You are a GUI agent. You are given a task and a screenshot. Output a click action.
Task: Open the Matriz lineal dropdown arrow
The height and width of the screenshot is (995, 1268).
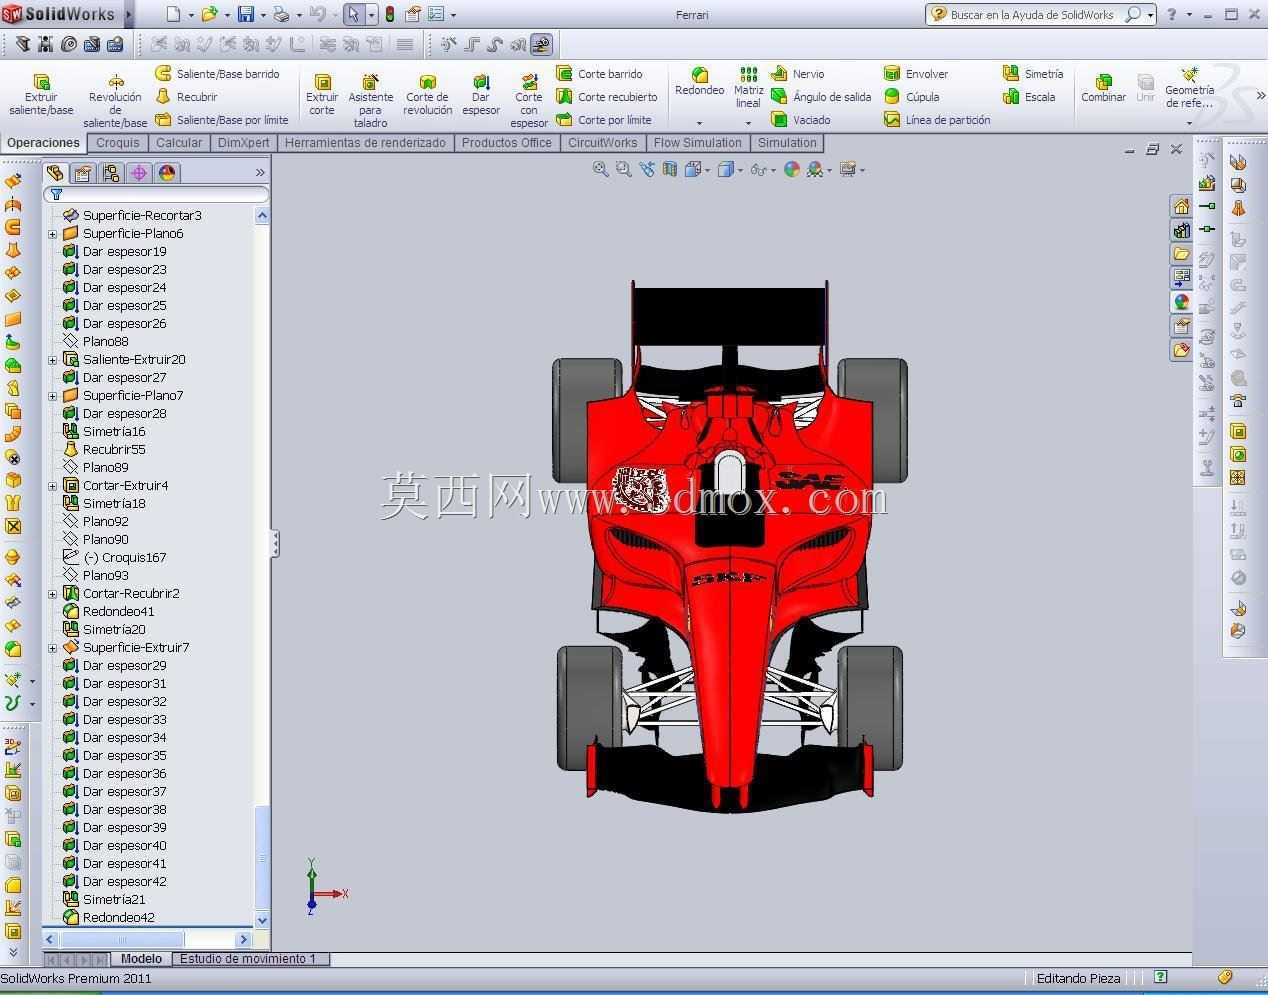click(x=748, y=123)
